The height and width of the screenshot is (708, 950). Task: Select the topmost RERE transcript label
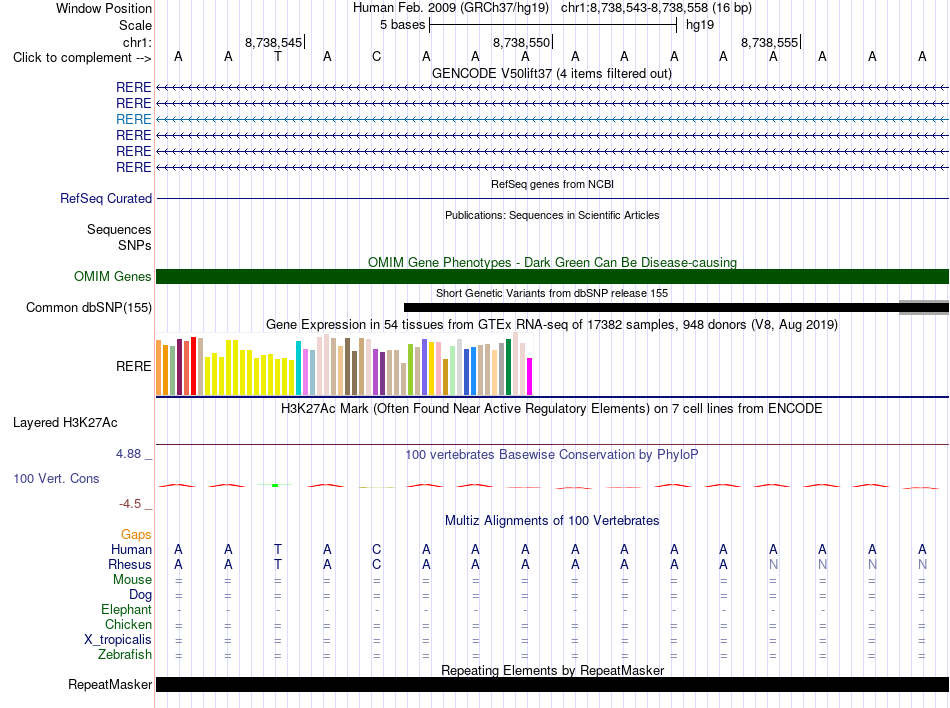tap(133, 87)
